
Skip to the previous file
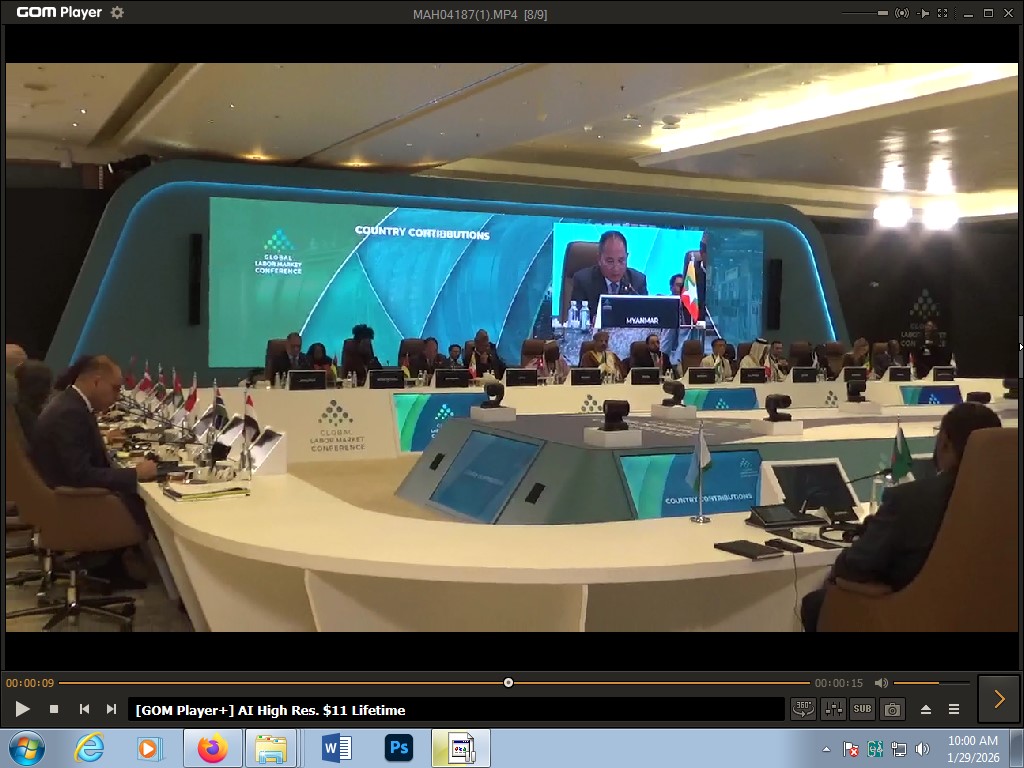click(84, 709)
